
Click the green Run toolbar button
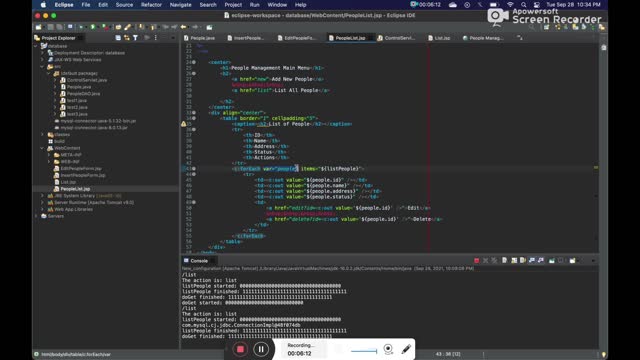click(x=93, y=27)
